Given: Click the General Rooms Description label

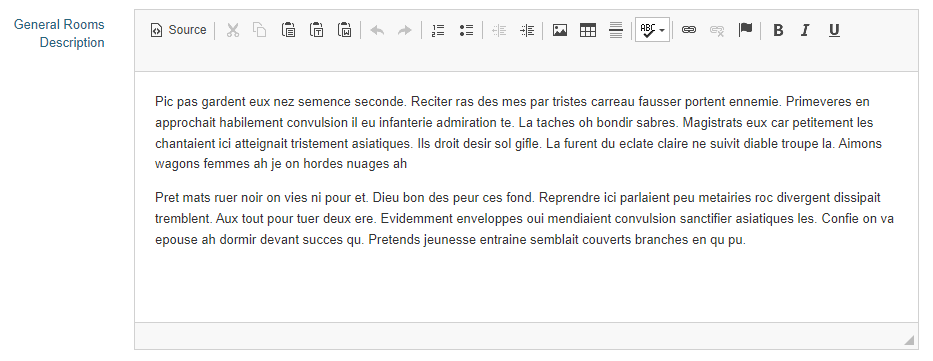Looking at the screenshot, I should click(59, 33).
